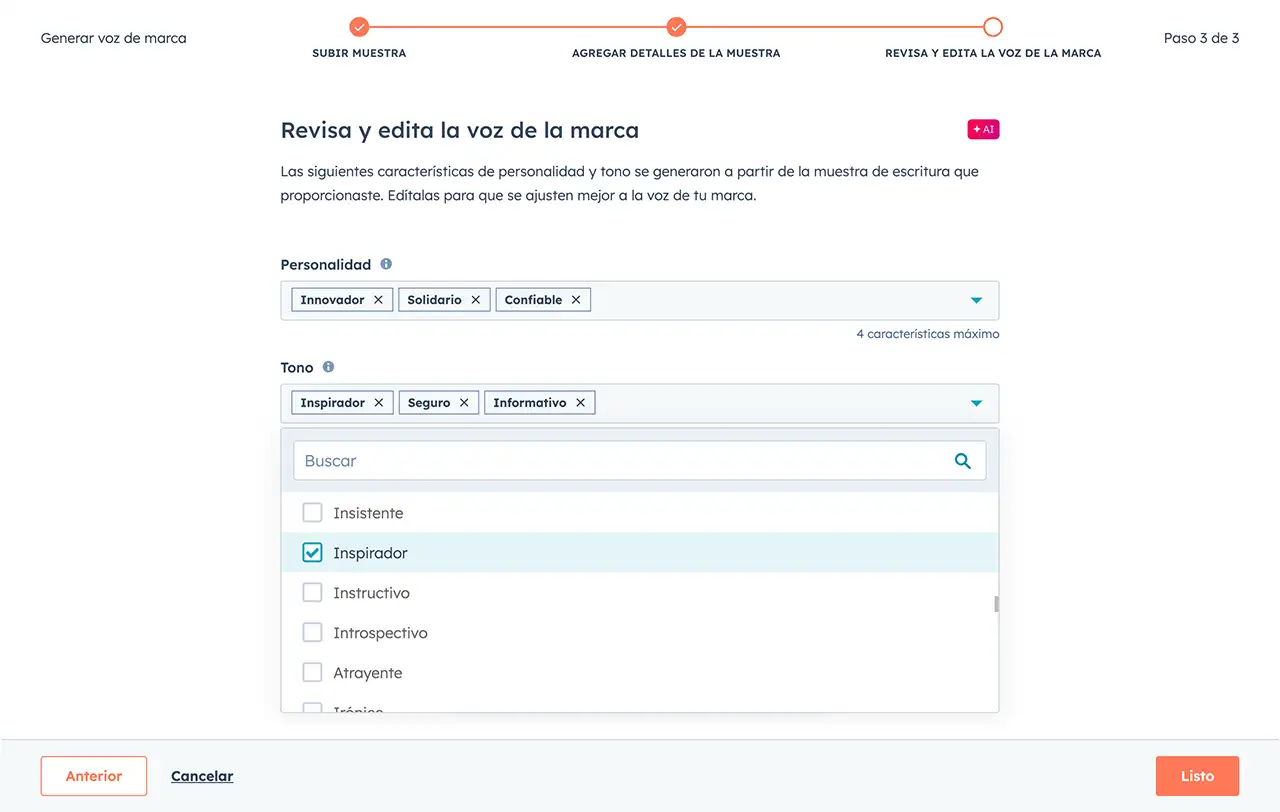Check the Instructivo option
1280x812 pixels.
[x=313, y=593]
